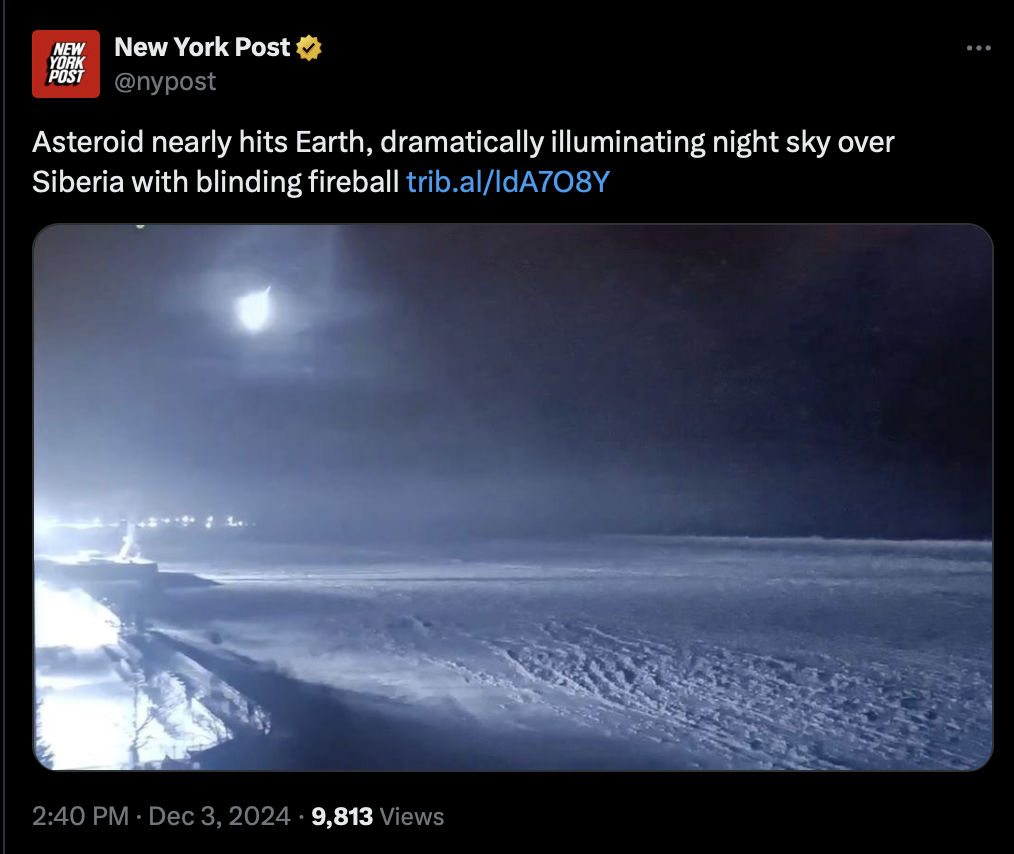Click the word Views beside the count
1014x854 pixels.
(412, 817)
